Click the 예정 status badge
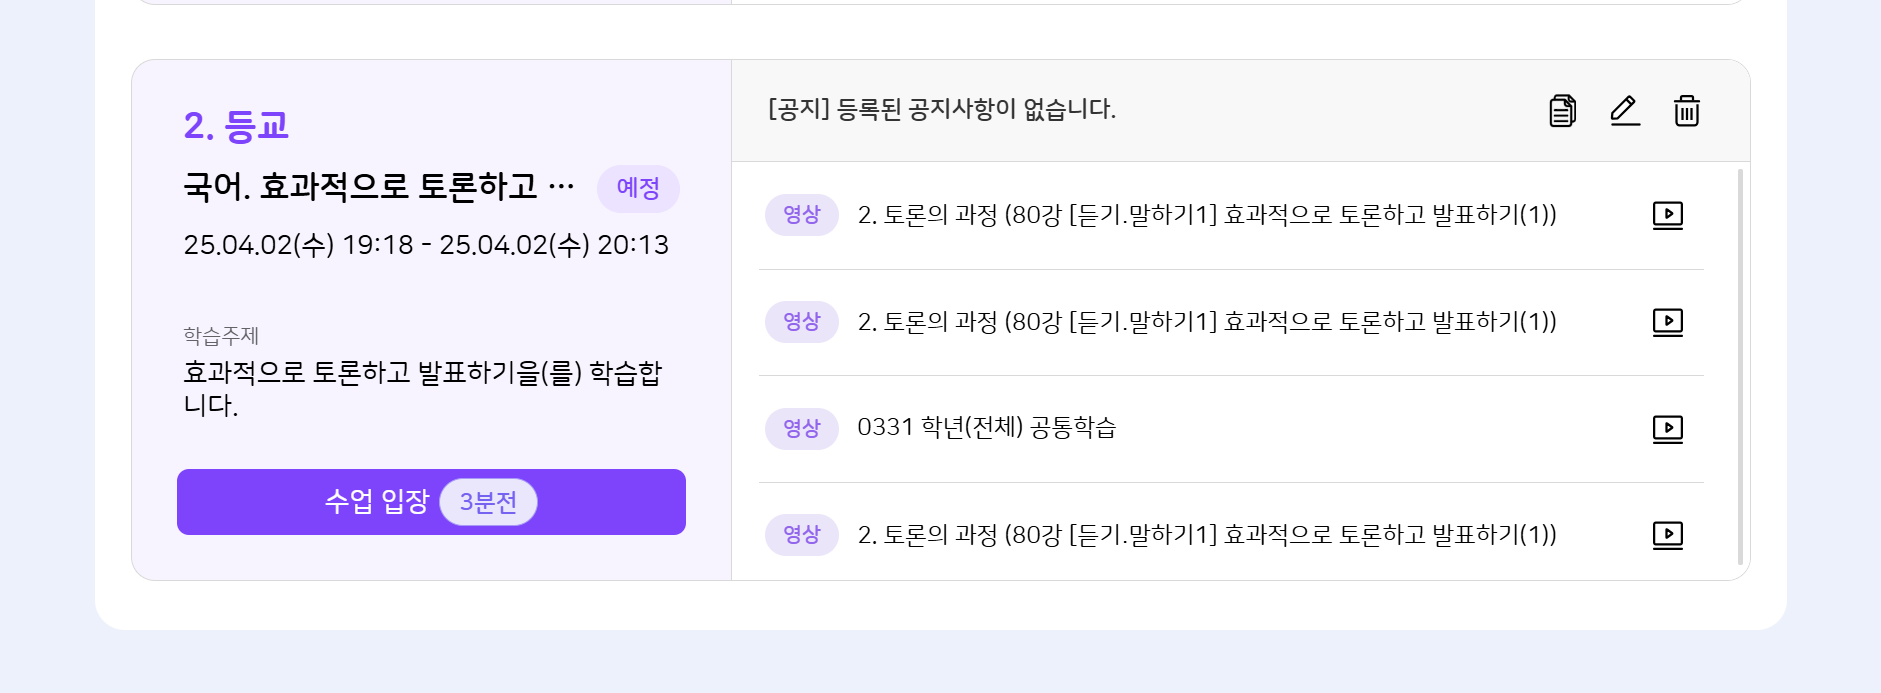The image size is (1881, 693). tap(638, 189)
